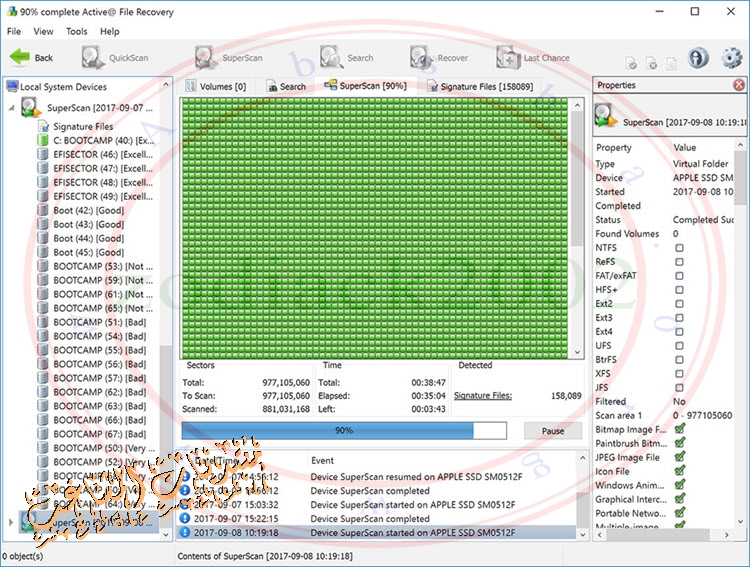Pause the running scan

[552, 431]
